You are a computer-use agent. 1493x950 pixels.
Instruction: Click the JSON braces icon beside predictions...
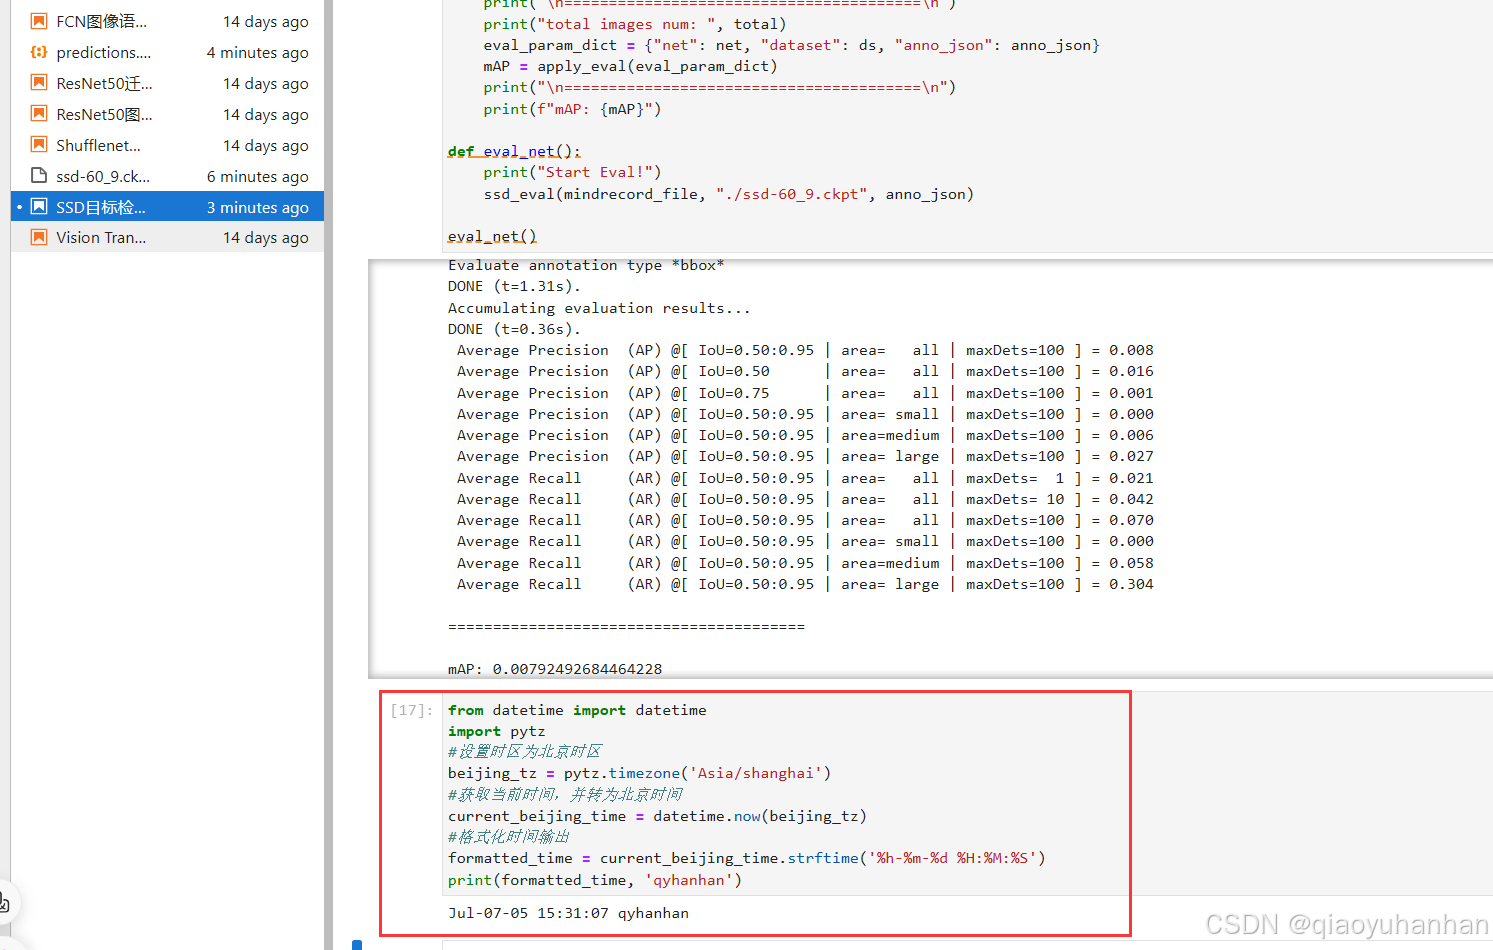[39, 52]
